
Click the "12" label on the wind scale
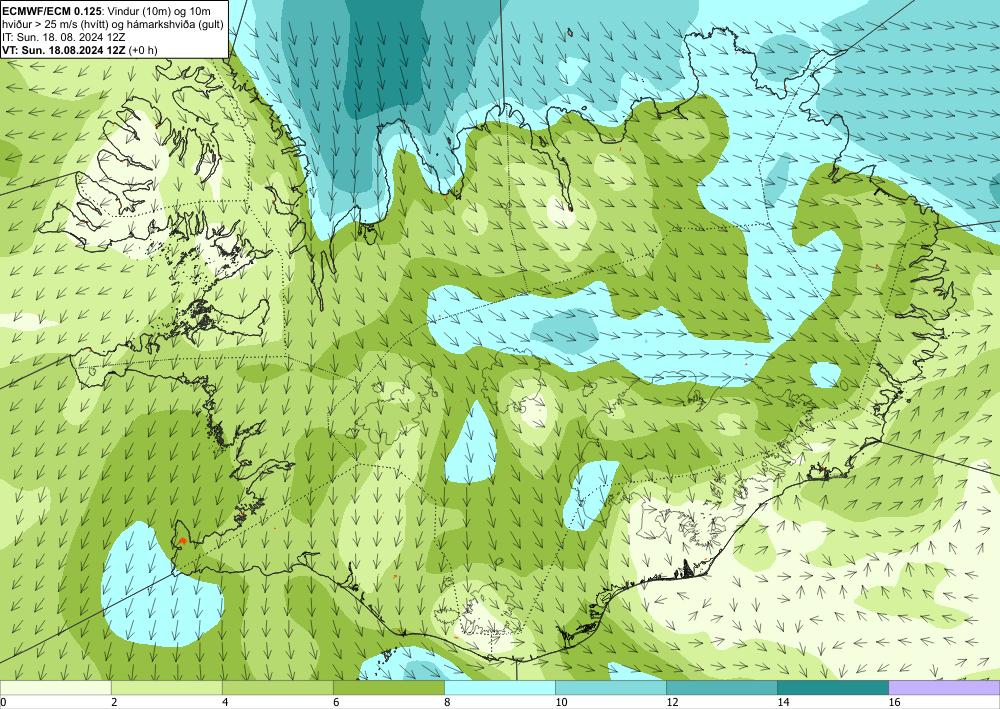tap(672, 702)
